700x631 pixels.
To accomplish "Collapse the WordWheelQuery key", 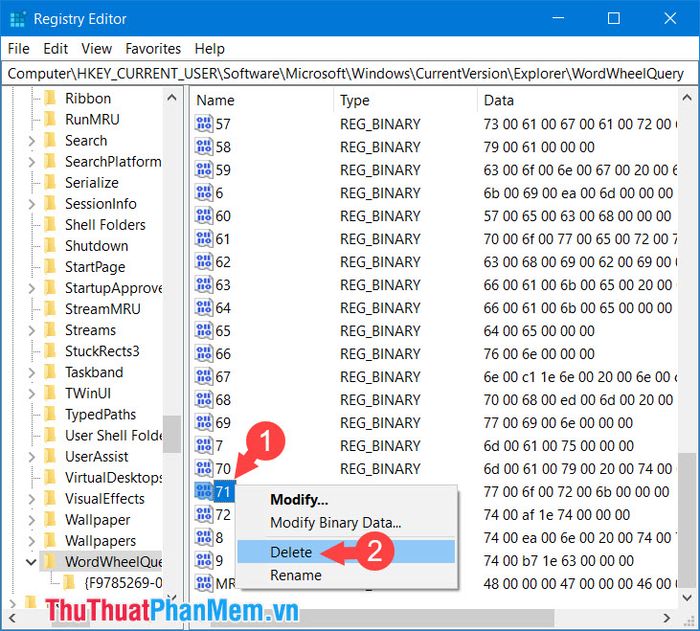I will coord(31,562).
